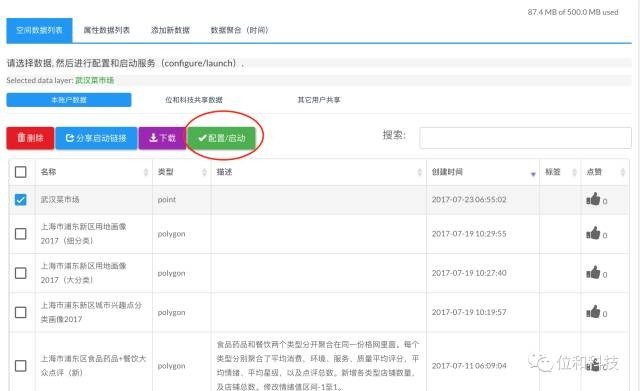640x391 pixels.
Task: Click the checkmark icon on 配置/启动 button
Action: 202,138
